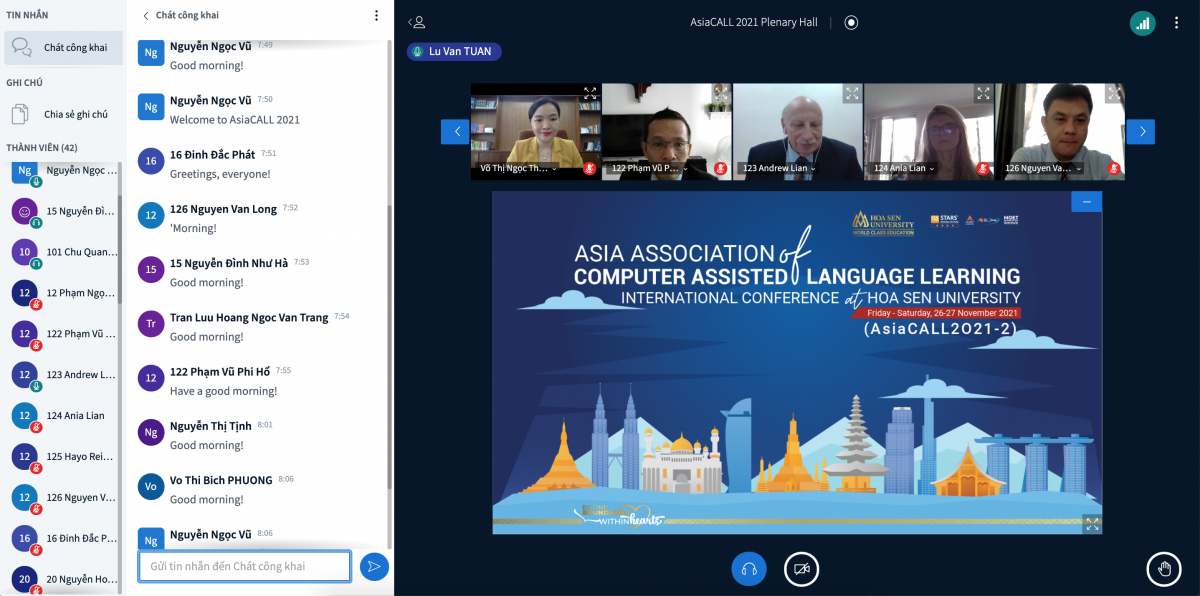This screenshot has width=1200, height=596.
Task: Show the previous page of webcams
Action: tap(455, 132)
